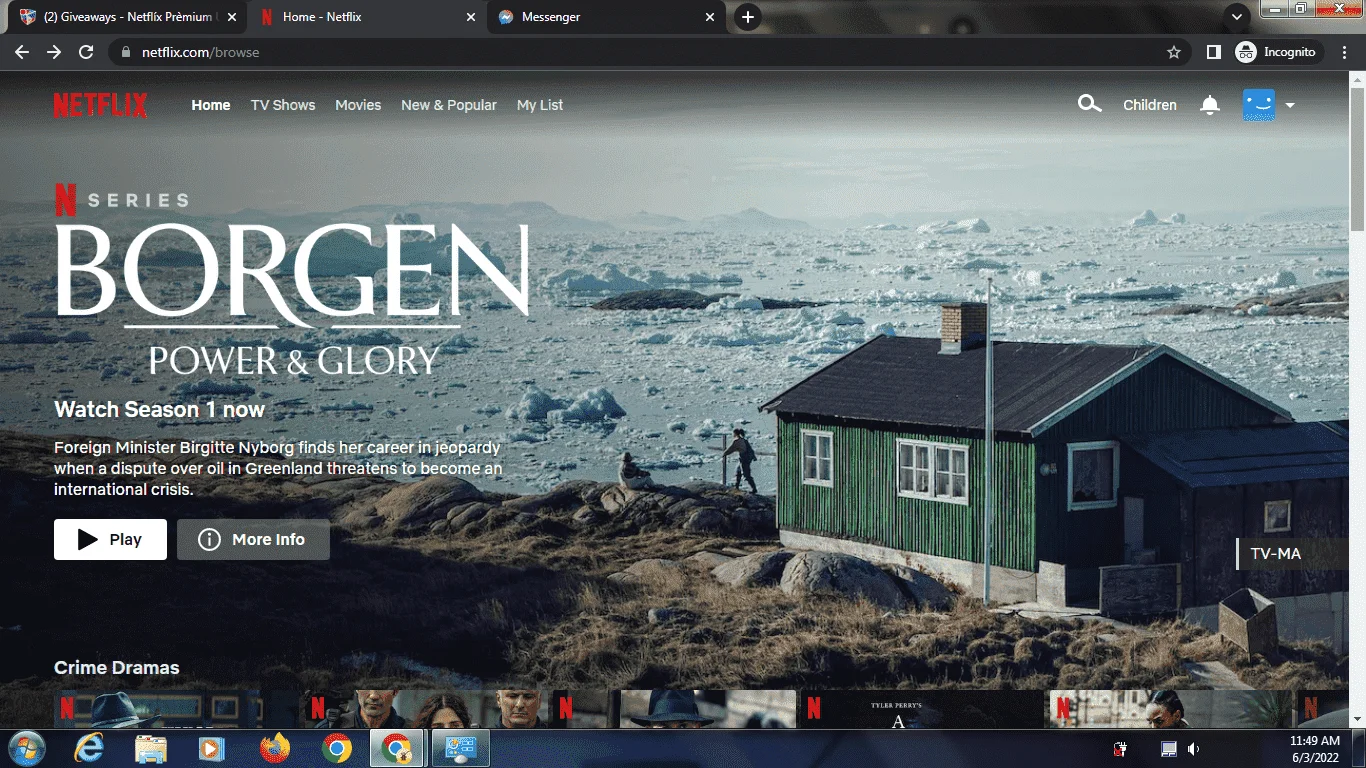This screenshot has height=768, width=1366.
Task: Open the Chrome three-dot menu
Action: pyautogui.click(x=1345, y=52)
